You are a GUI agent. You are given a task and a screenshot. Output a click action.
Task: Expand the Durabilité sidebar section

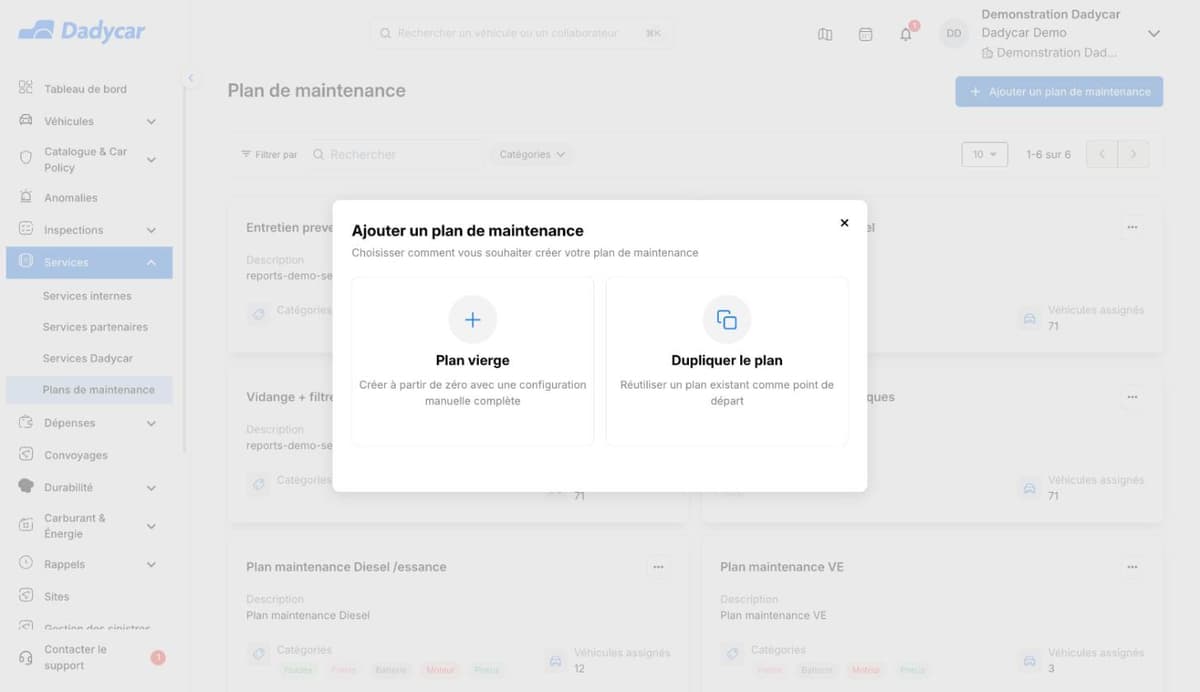151,488
